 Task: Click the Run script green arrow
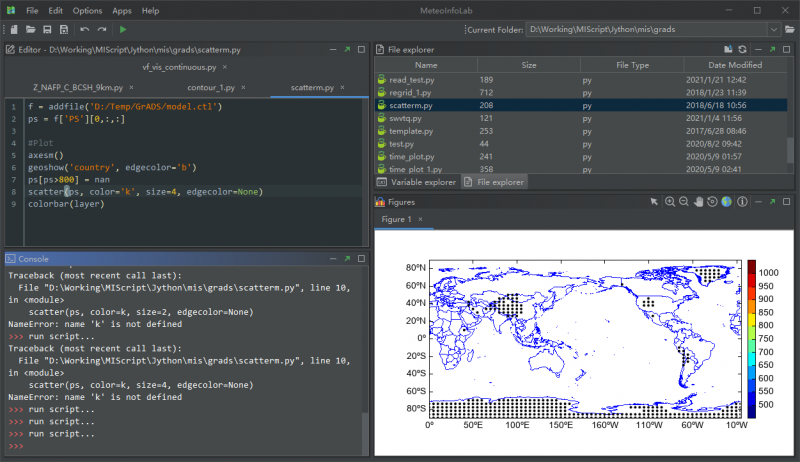click(x=123, y=30)
